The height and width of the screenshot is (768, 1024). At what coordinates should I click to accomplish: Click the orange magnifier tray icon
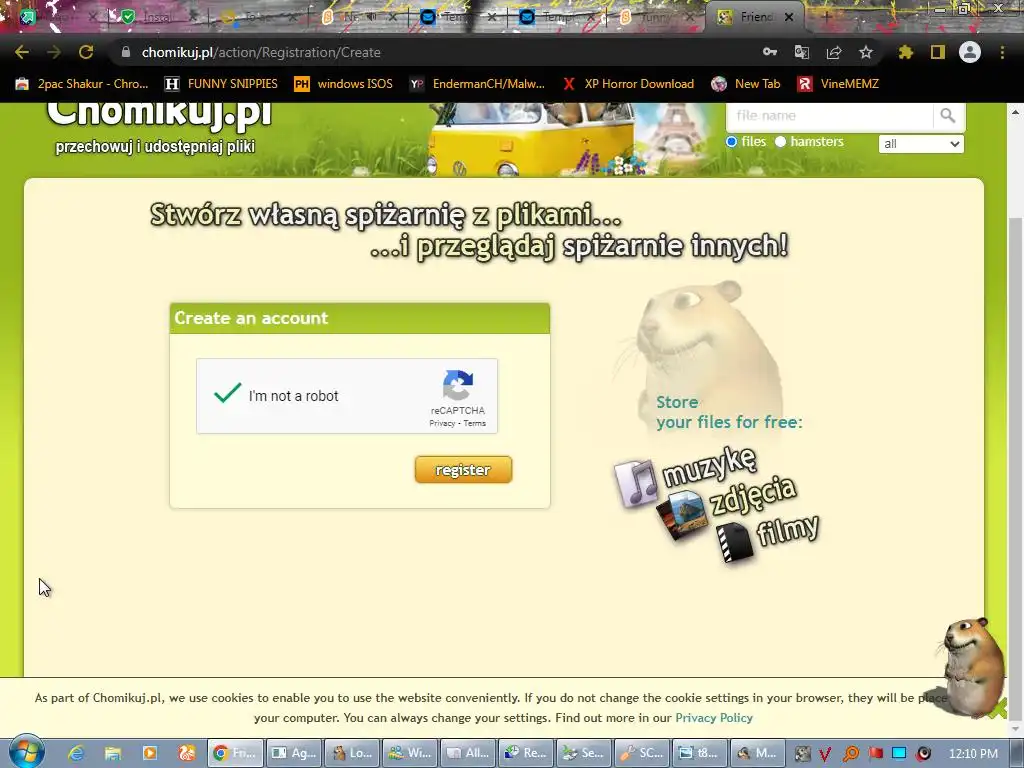(x=850, y=753)
